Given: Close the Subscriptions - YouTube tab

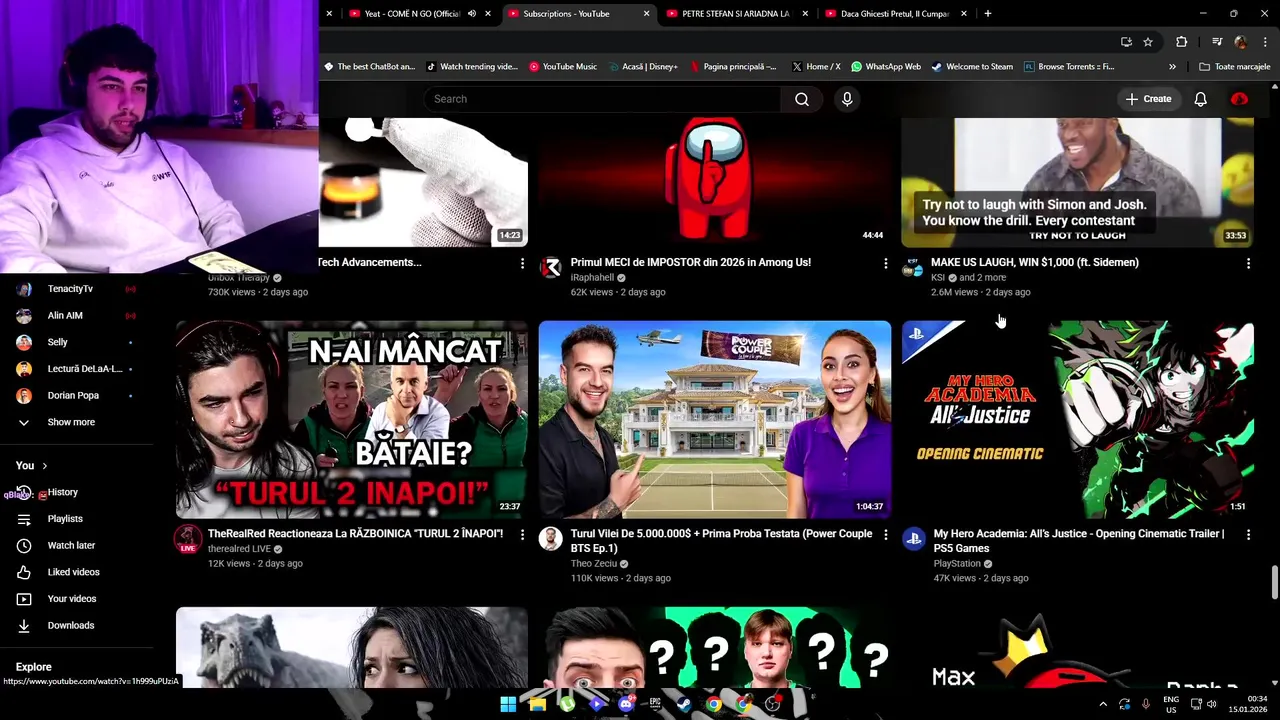Looking at the screenshot, I should click(646, 14).
